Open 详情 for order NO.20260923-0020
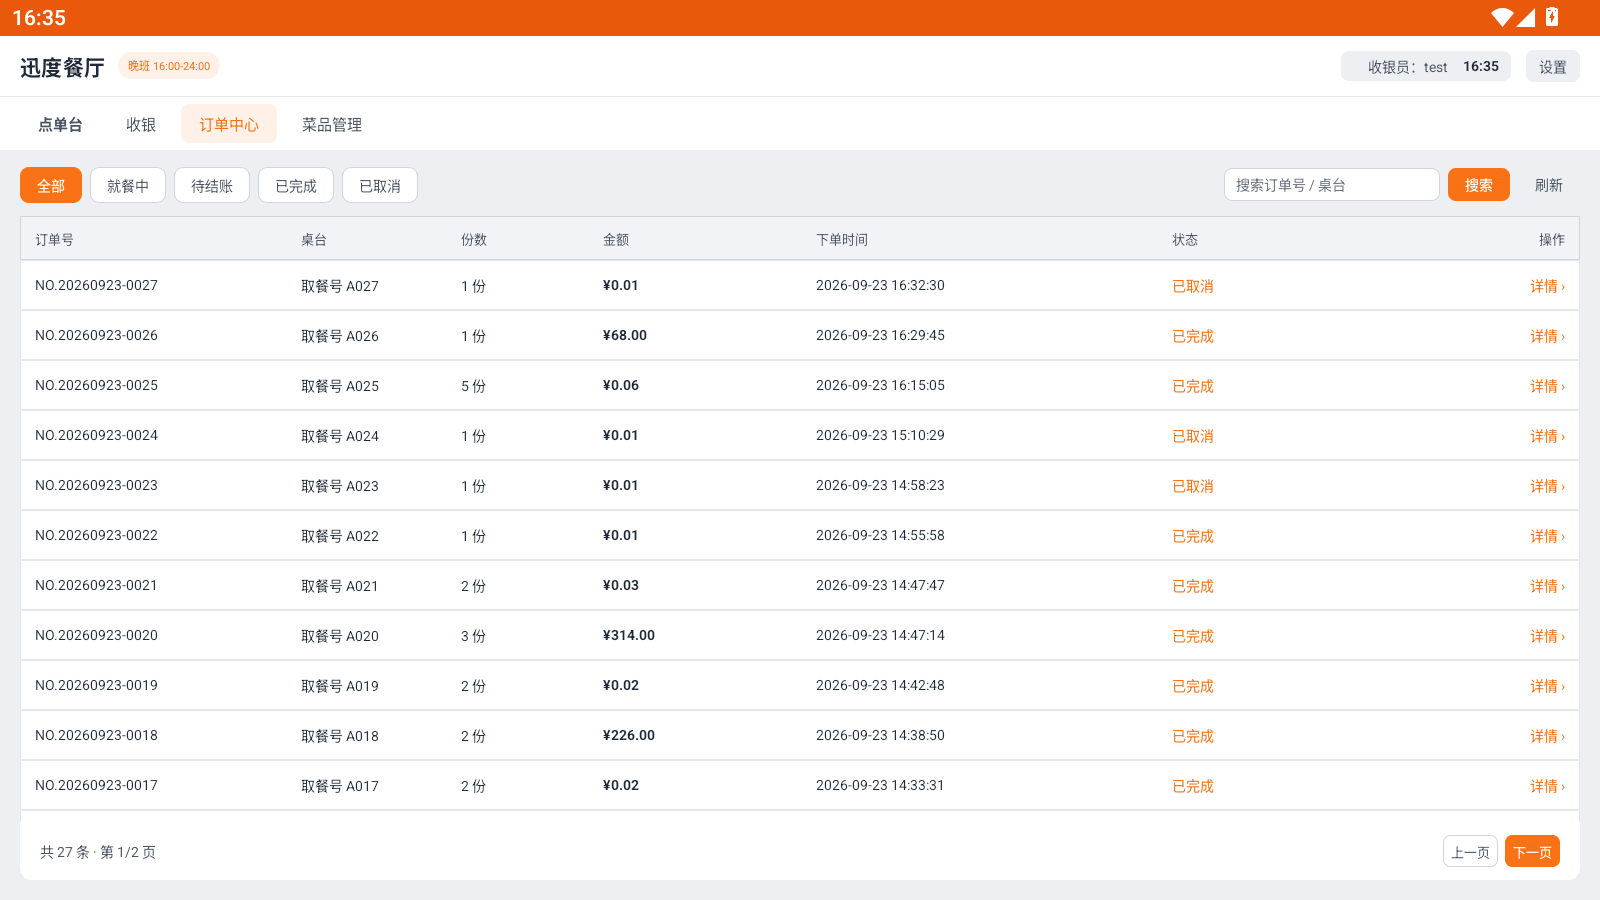This screenshot has width=1600, height=900. tap(1547, 636)
